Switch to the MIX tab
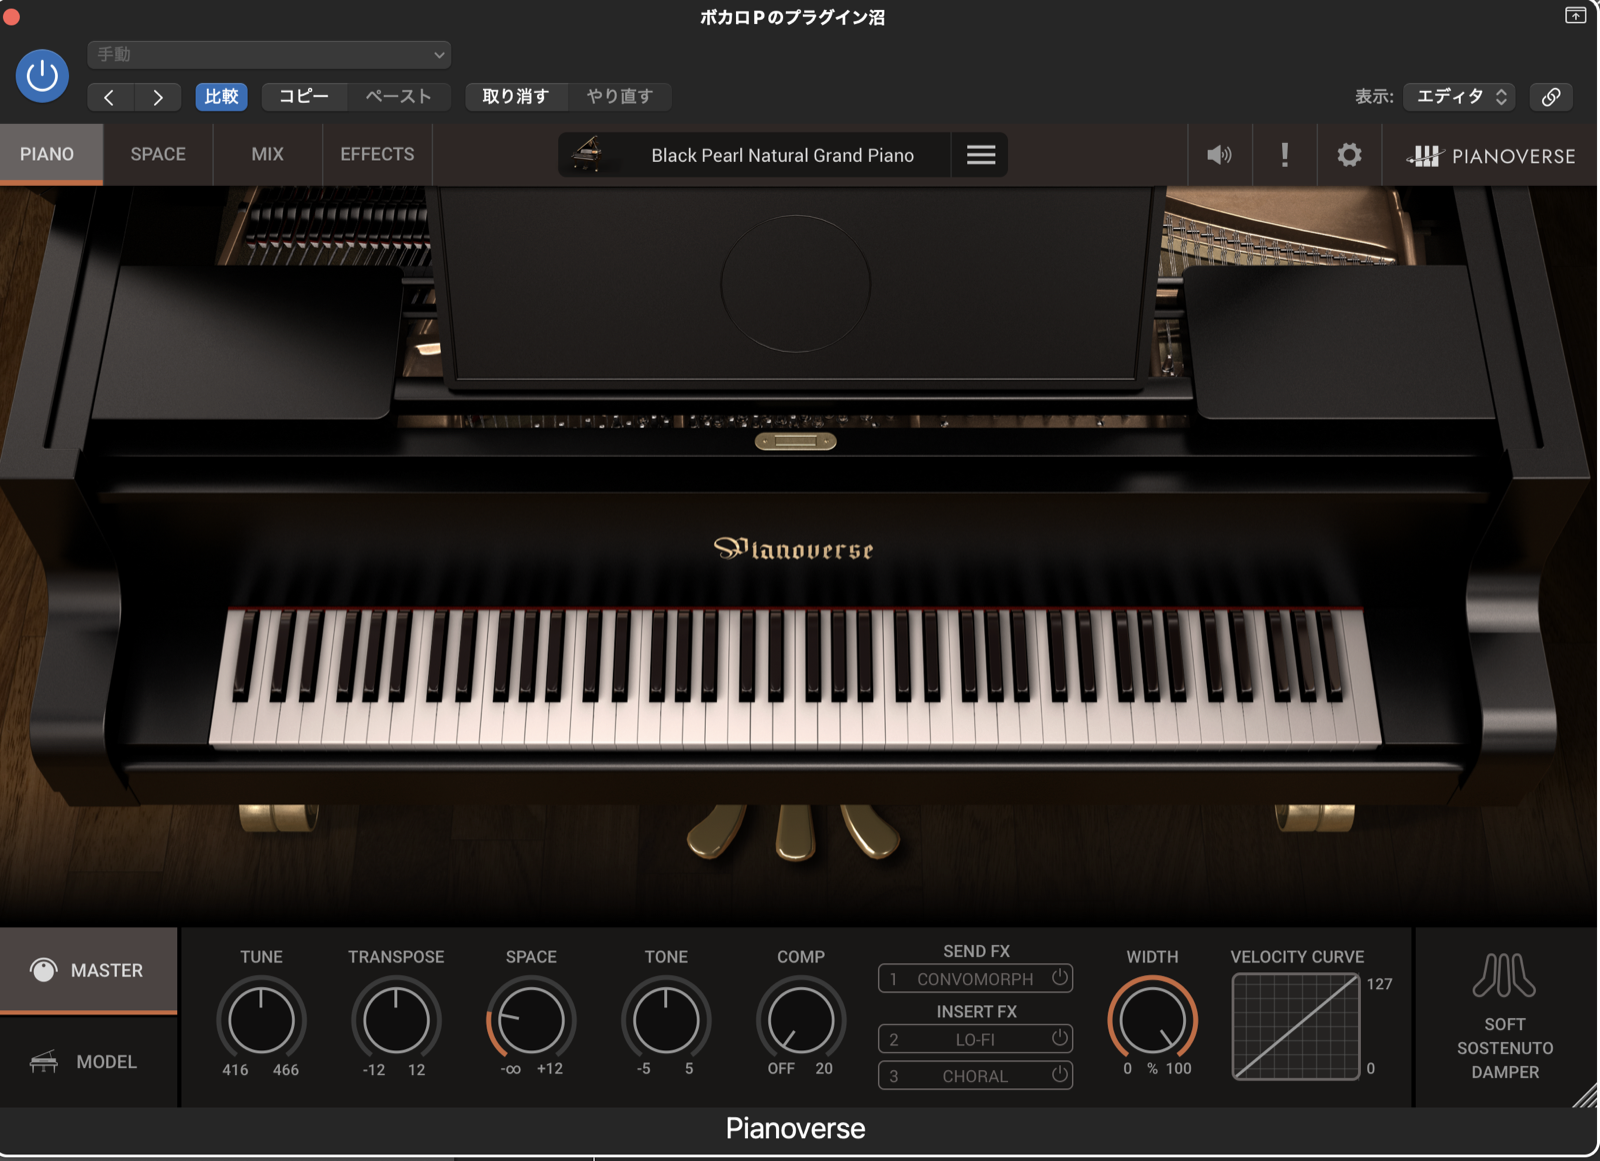Viewport: 1600px width, 1161px height. tap(267, 154)
